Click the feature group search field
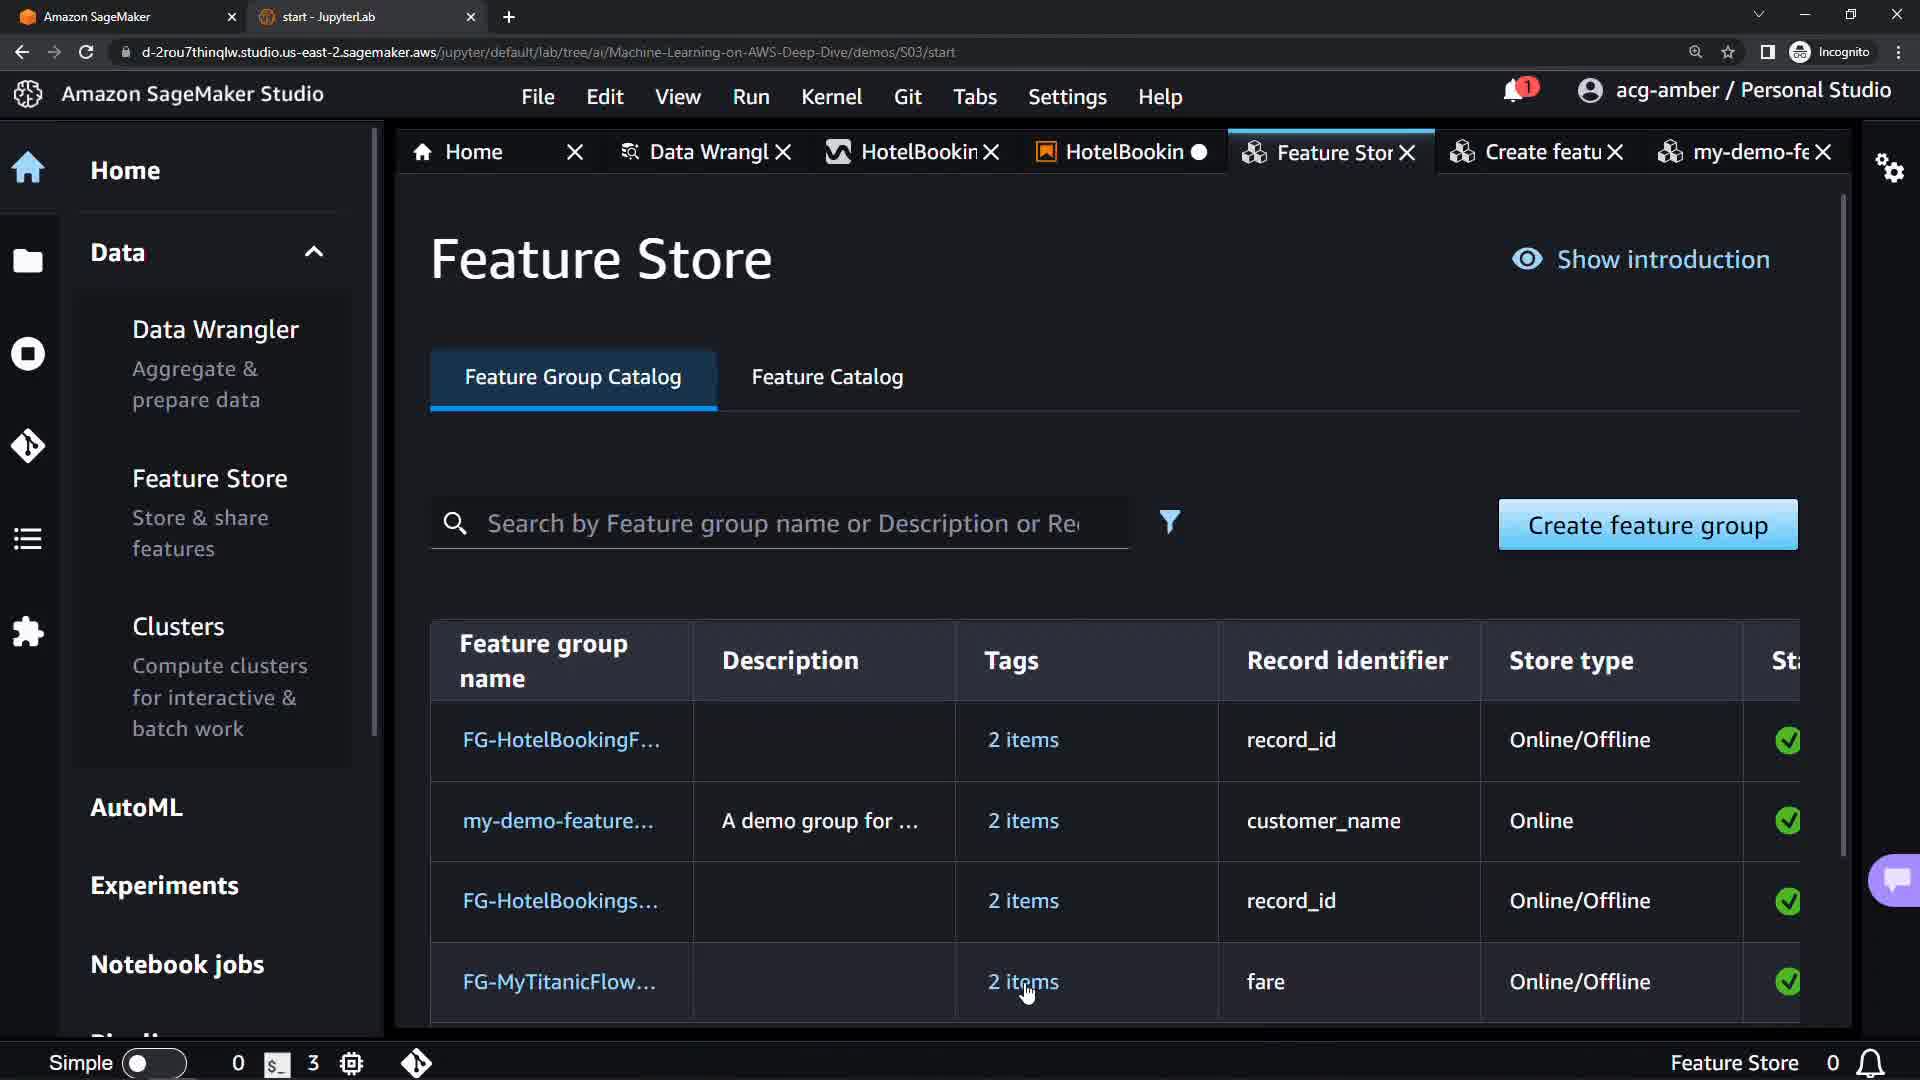The width and height of the screenshot is (1920, 1080). click(x=780, y=524)
